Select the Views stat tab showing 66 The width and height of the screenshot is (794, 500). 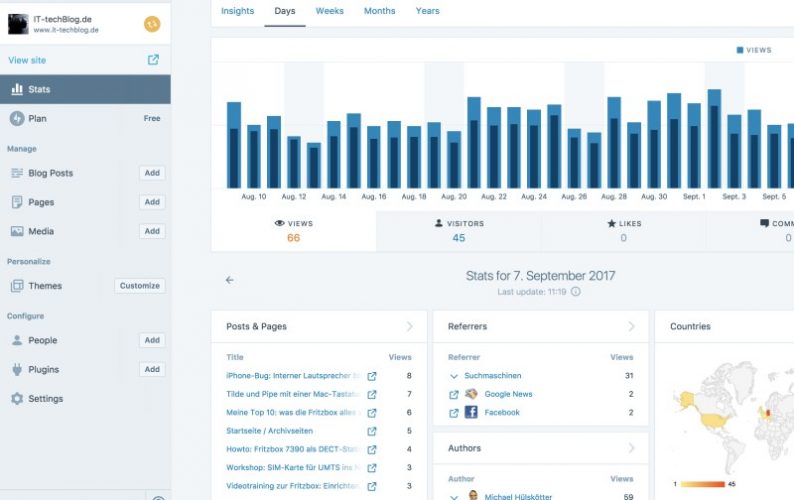point(294,230)
